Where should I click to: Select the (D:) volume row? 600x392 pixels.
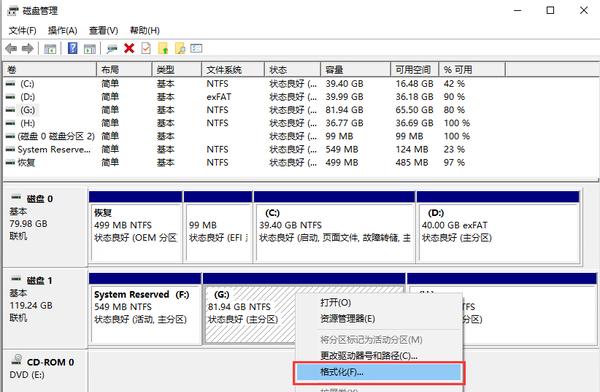(254, 97)
